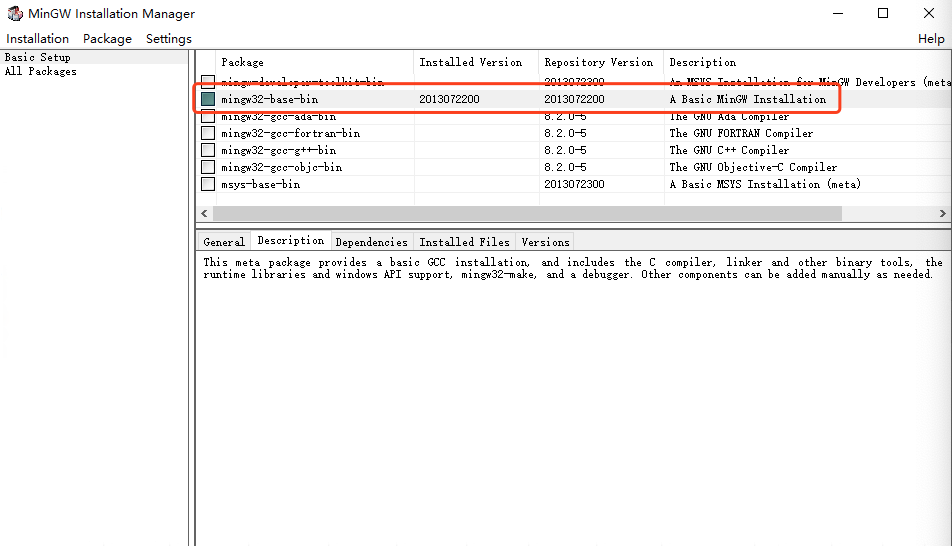Sort by the Package column header
952x546 pixels.
315,62
